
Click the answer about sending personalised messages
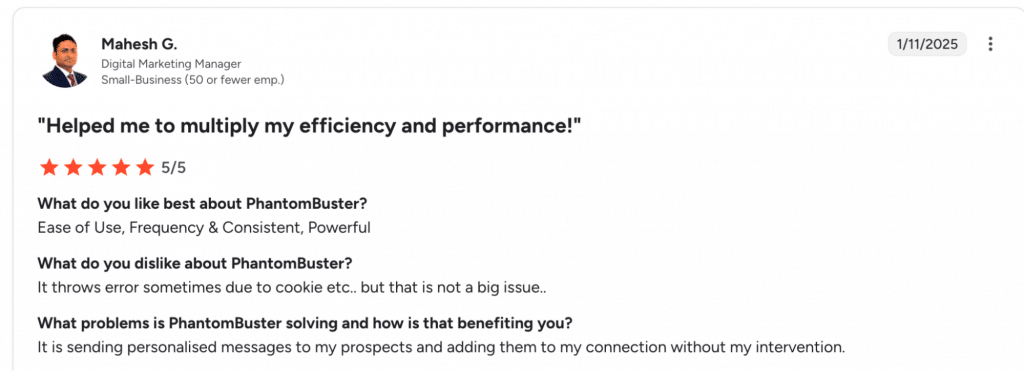pyautogui.click(x=441, y=347)
